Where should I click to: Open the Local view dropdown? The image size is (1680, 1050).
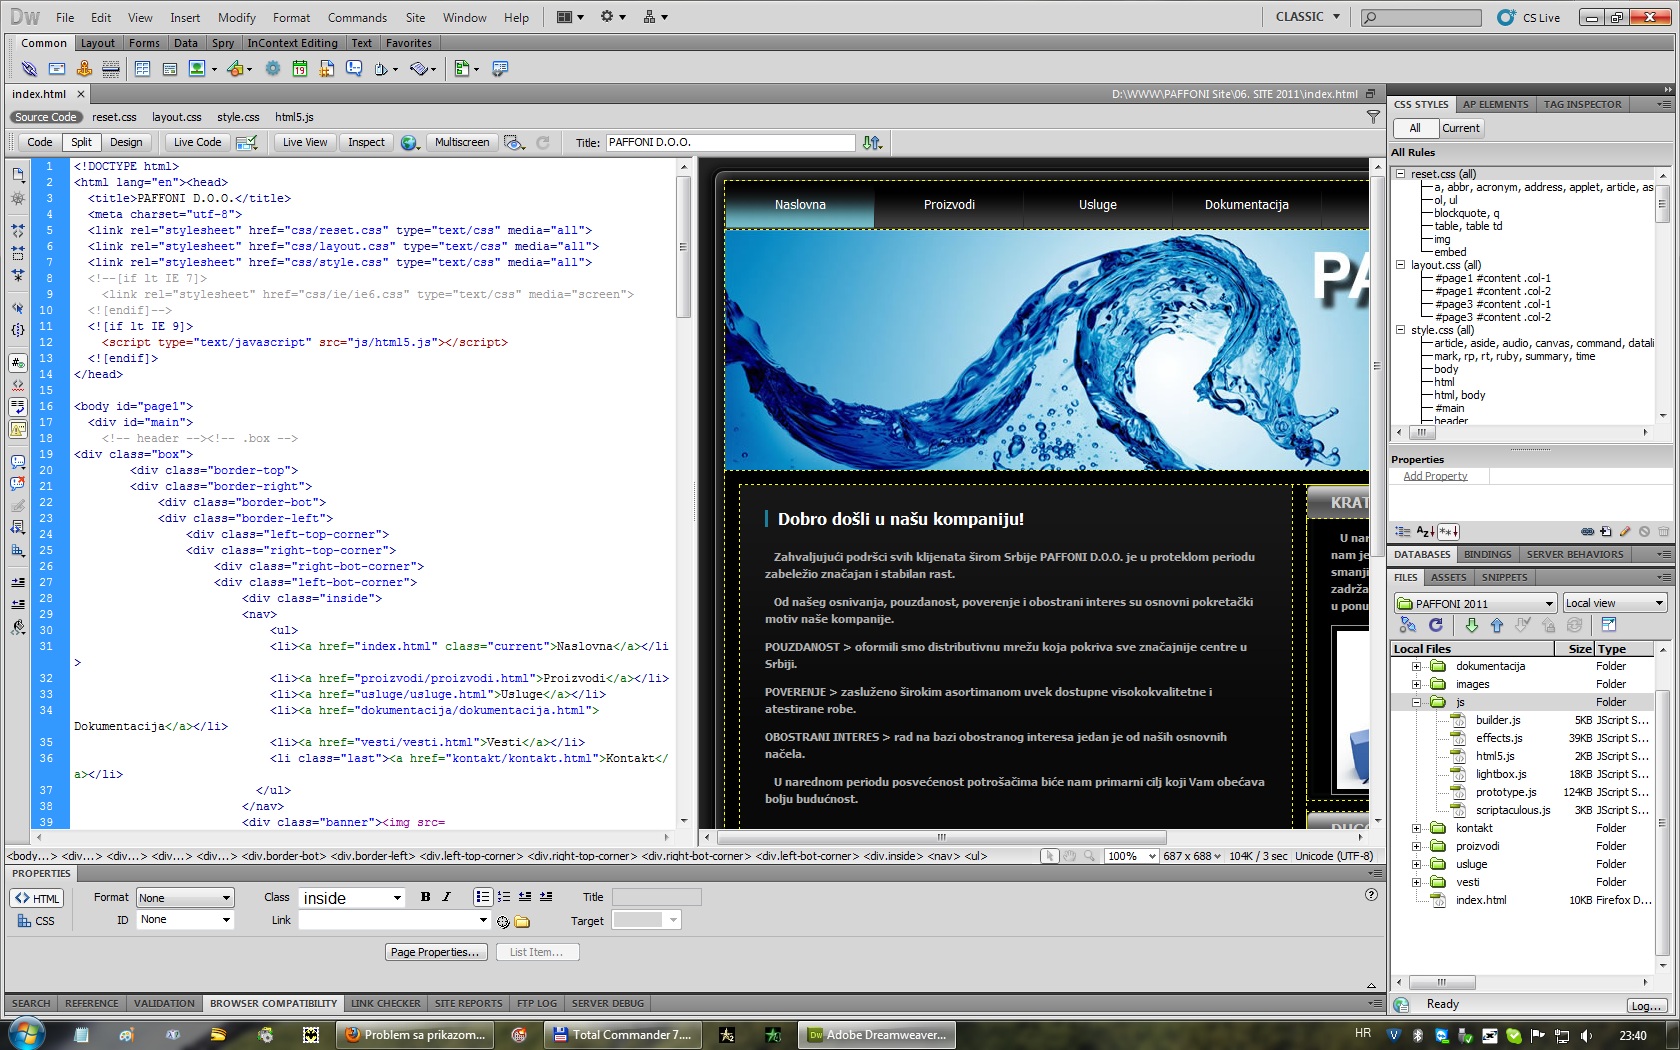pyautogui.click(x=1614, y=603)
